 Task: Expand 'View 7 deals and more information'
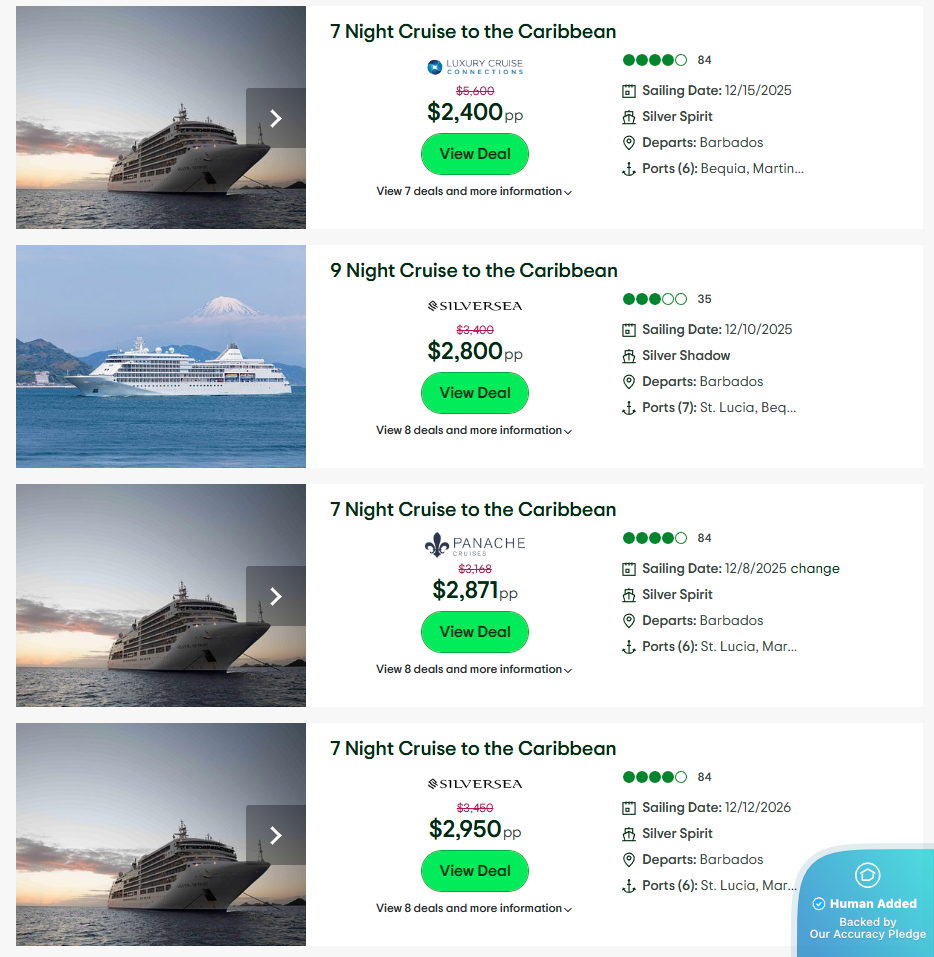(x=474, y=191)
